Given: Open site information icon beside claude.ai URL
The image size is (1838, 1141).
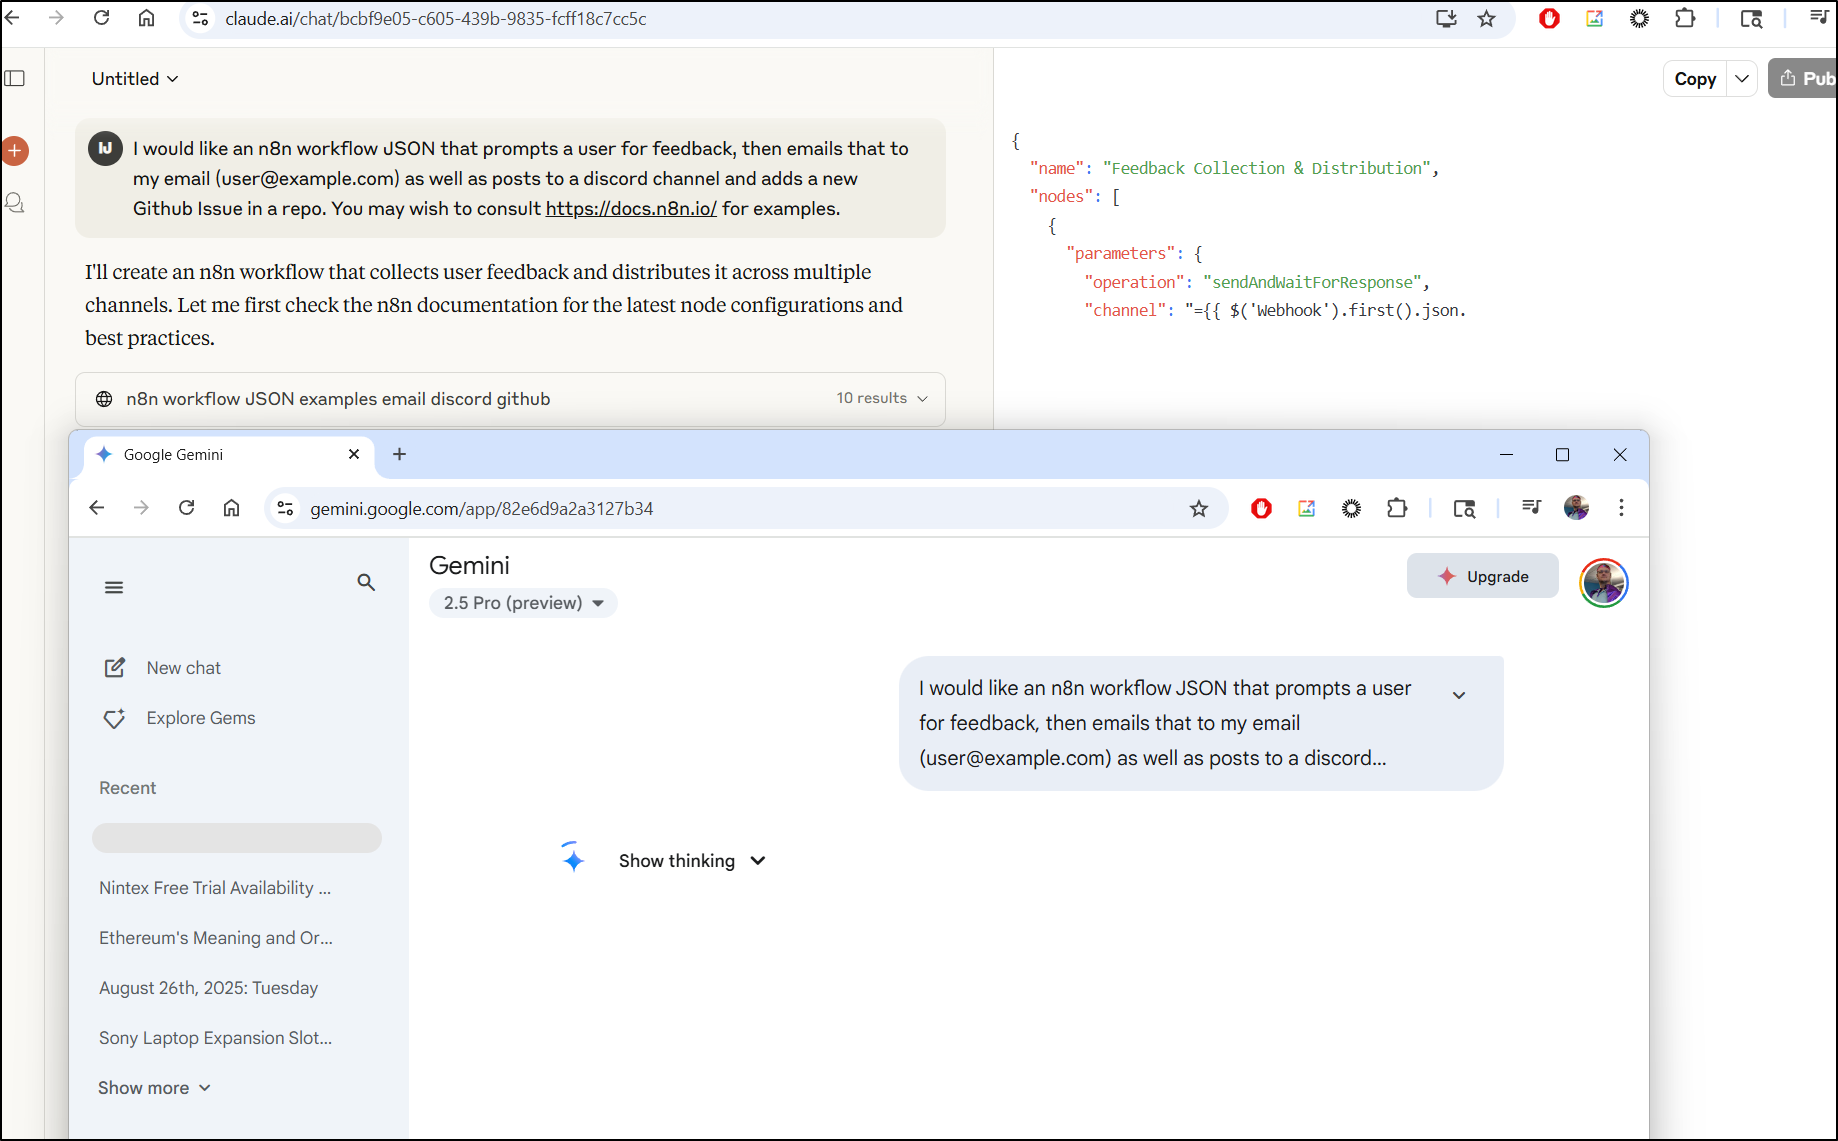Looking at the screenshot, I should coord(201,19).
